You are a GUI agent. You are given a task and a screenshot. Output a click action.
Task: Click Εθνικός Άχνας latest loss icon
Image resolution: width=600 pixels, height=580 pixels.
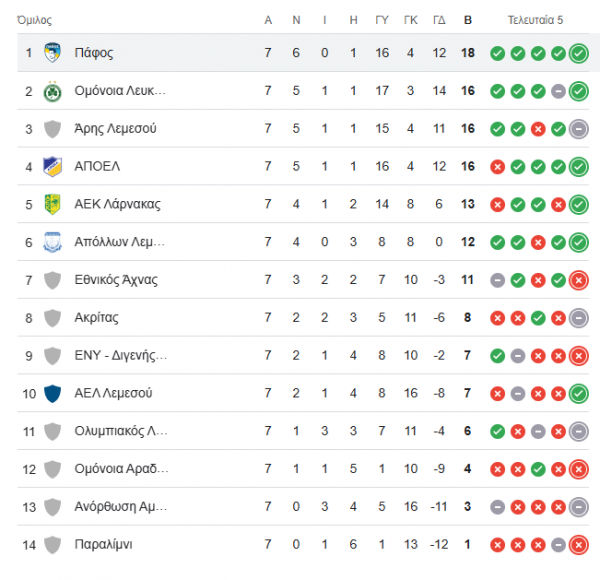point(579,281)
